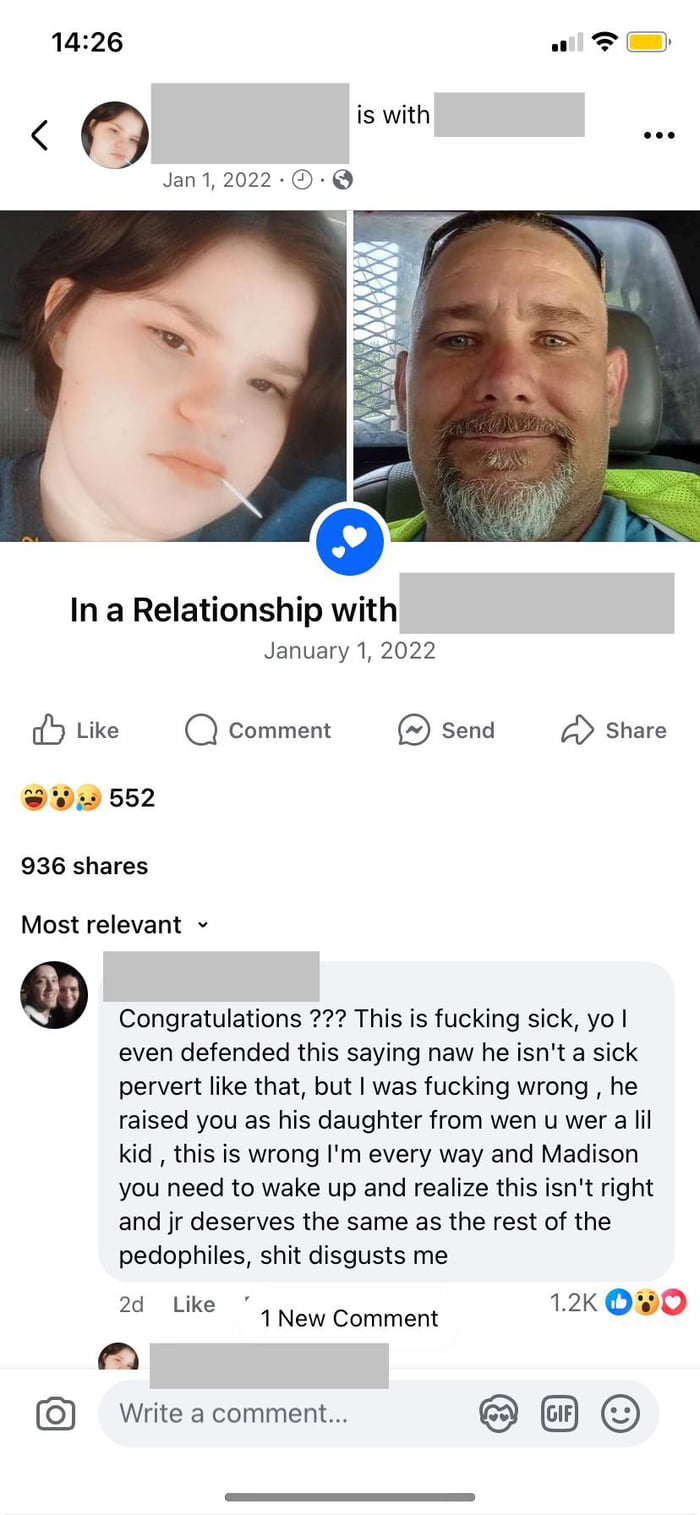
Task: Tap the camera icon in comment bar
Action: pos(55,1414)
